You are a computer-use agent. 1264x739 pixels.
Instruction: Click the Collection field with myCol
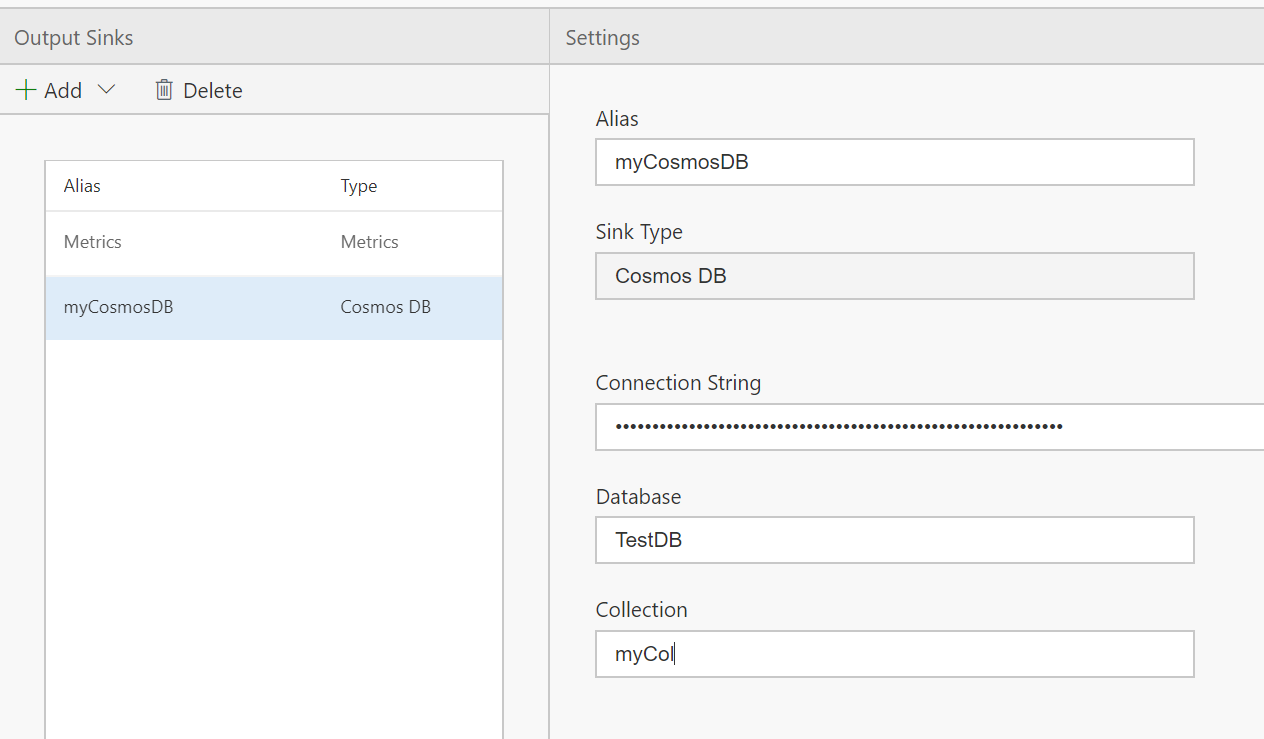coord(894,654)
